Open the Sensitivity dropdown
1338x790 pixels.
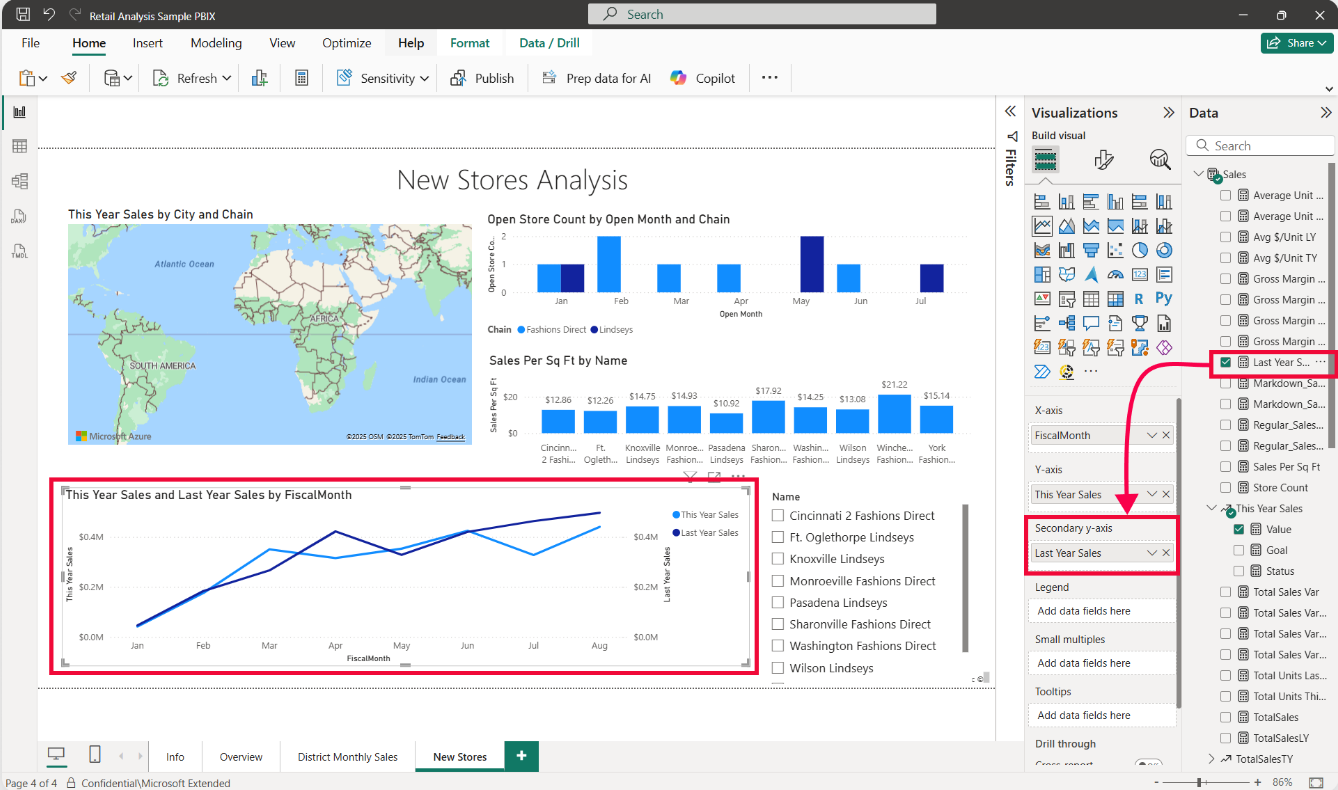pyautogui.click(x=383, y=78)
